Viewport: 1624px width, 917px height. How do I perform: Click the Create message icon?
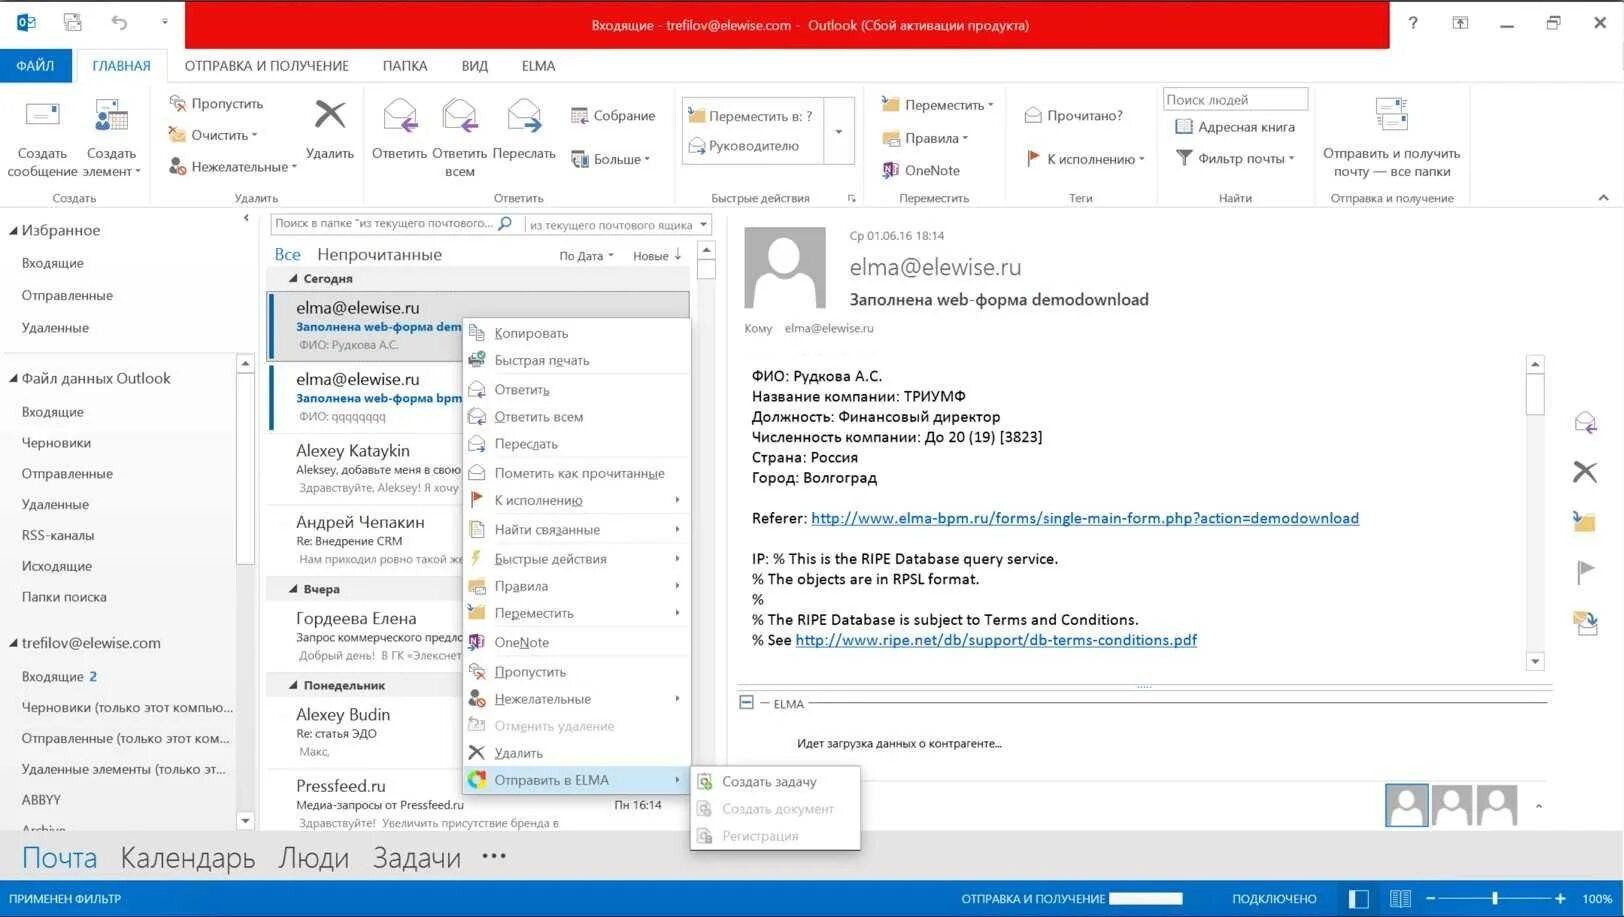pos(42,116)
